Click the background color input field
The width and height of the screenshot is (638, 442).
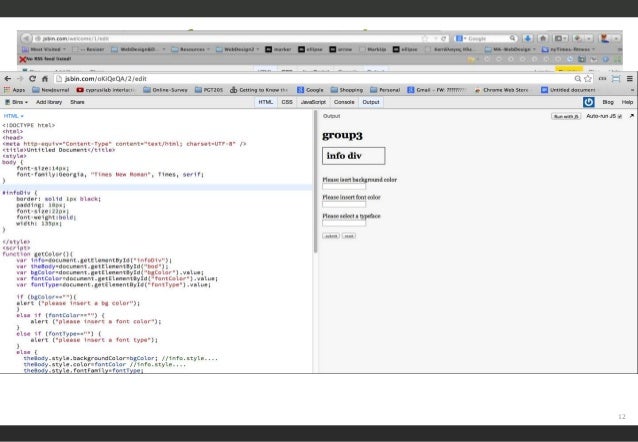click(344, 186)
